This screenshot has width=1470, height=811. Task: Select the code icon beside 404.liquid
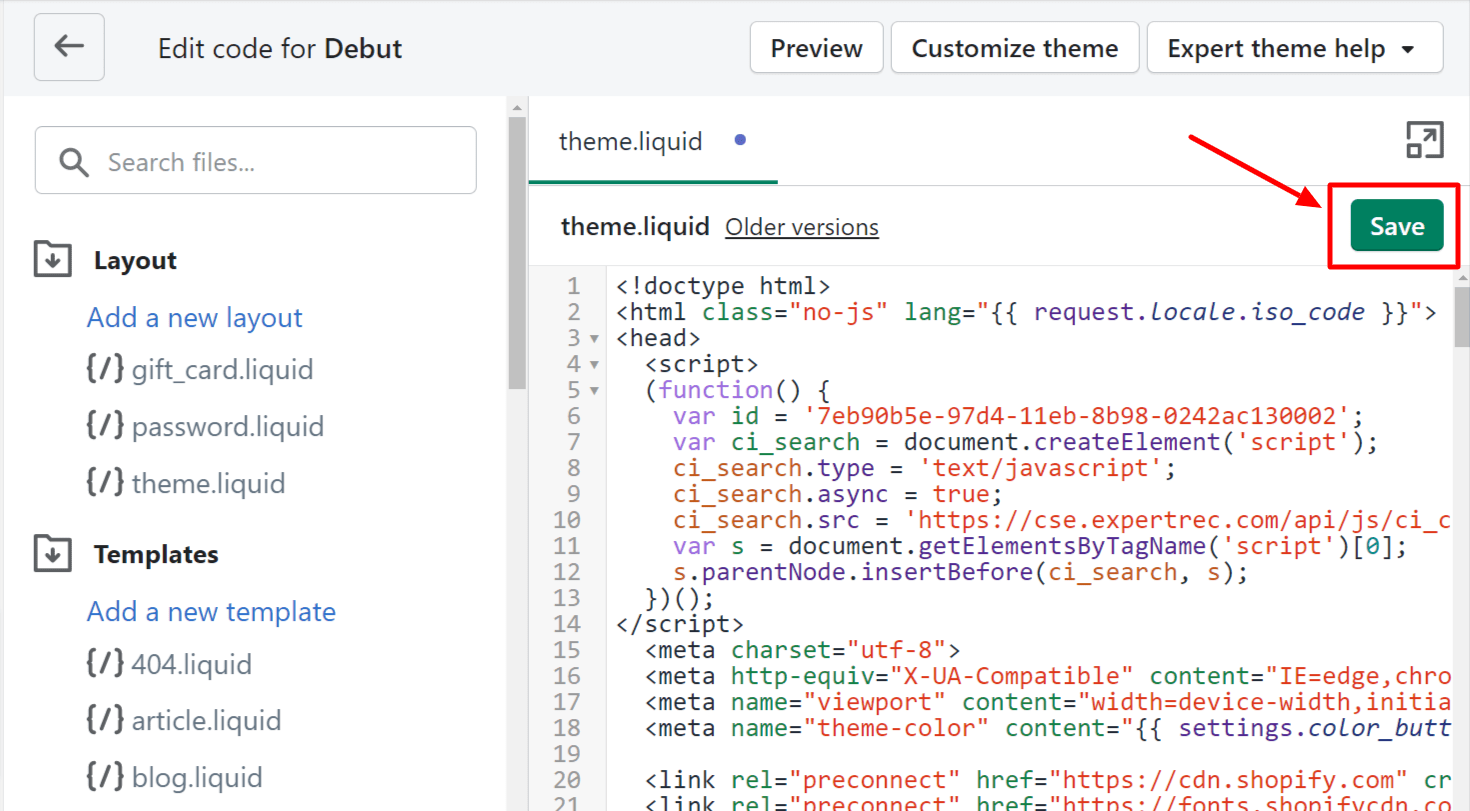coord(104,663)
